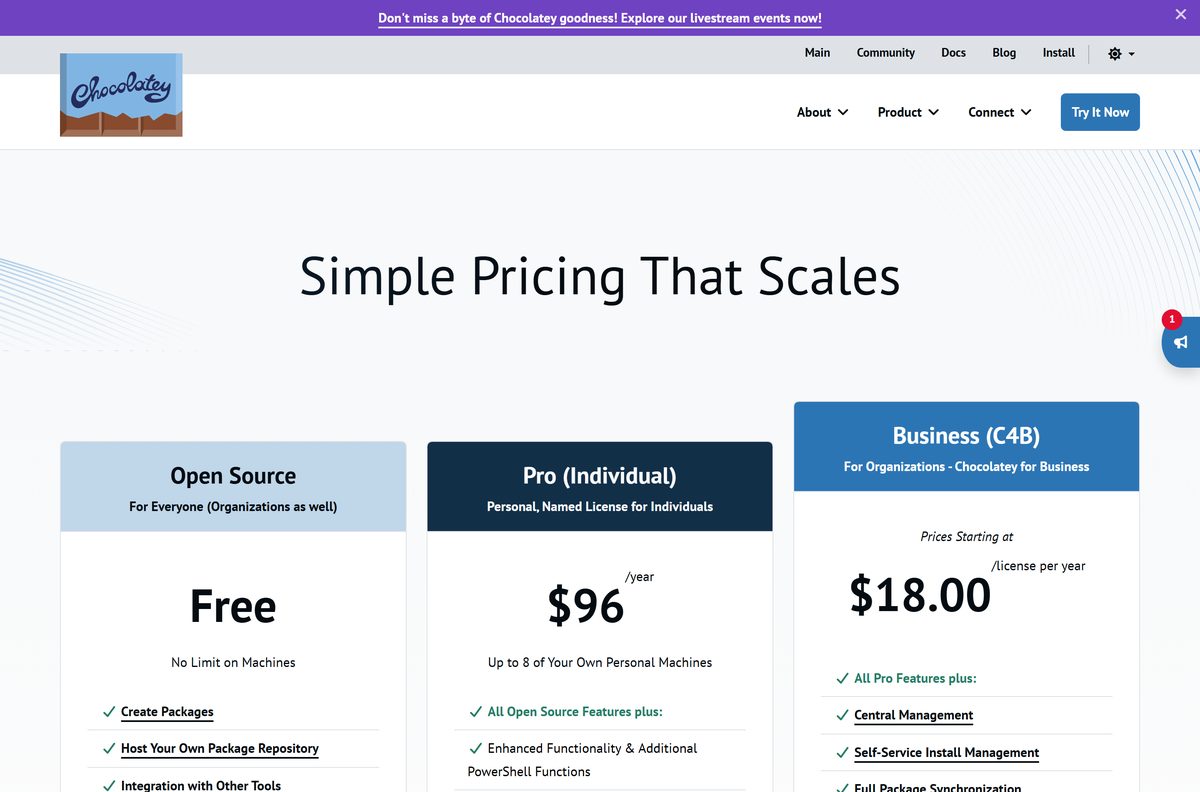Click Simple Pricing That Scales headline
This screenshot has width=1200, height=792.
[600, 276]
